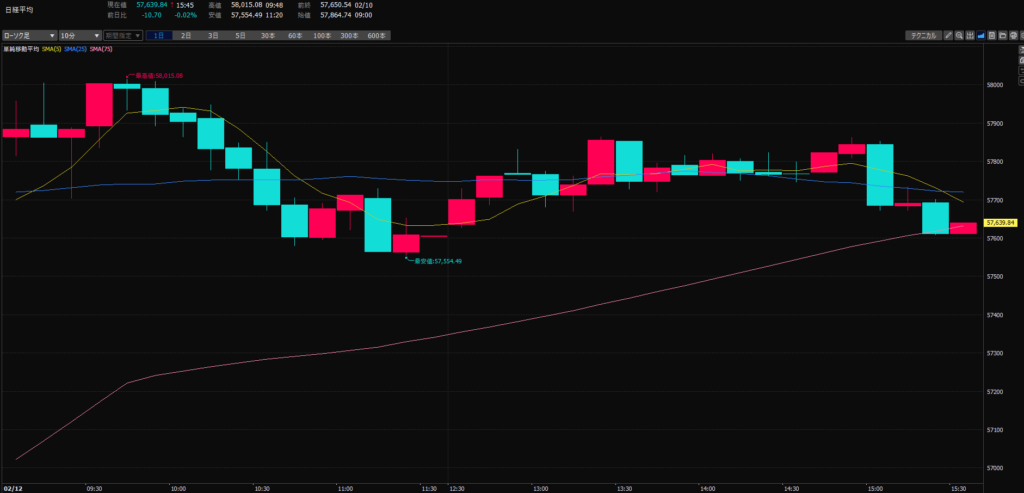The width and height of the screenshot is (1024, 493).
Task: Click the SMA(5) legend label
Action: (x=51, y=48)
